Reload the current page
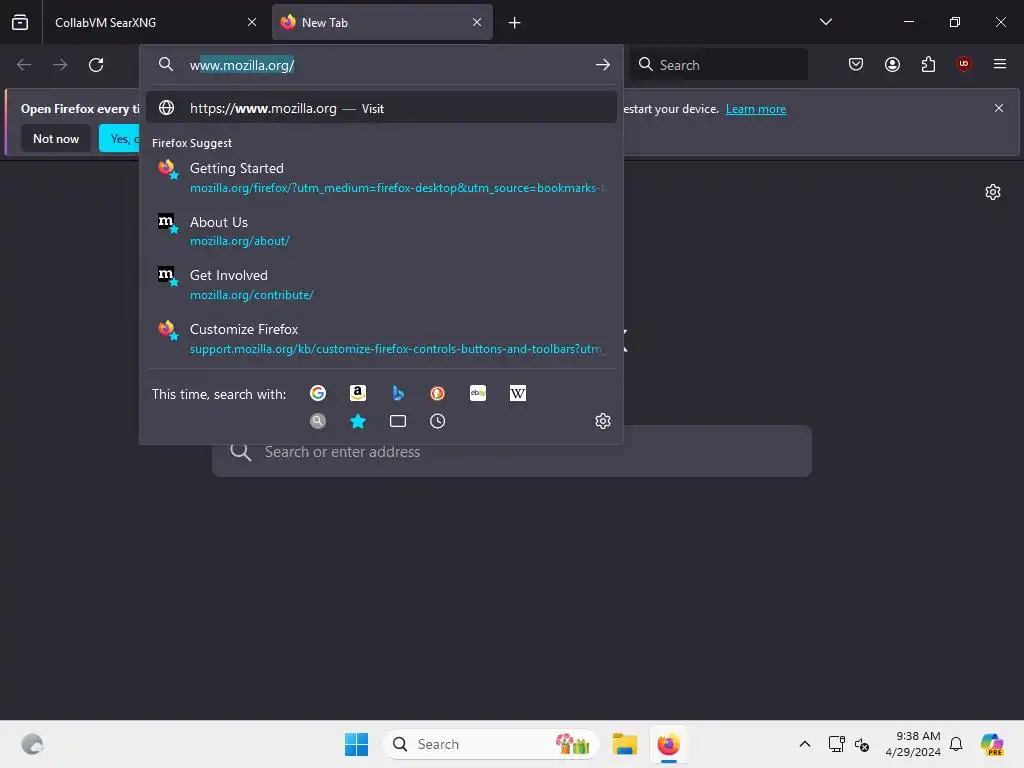Screen dimensions: 1024x768 pyautogui.click(x=96, y=65)
